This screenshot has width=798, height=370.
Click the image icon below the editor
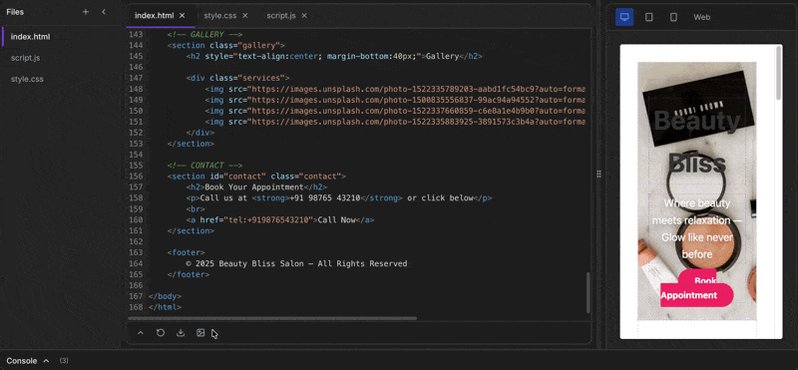pyautogui.click(x=201, y=333)
